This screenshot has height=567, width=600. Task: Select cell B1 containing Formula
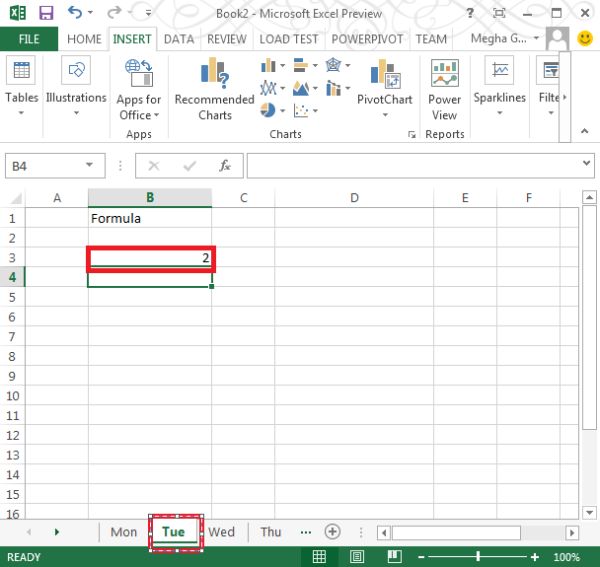pyautogui.click(x=150, y=218)
